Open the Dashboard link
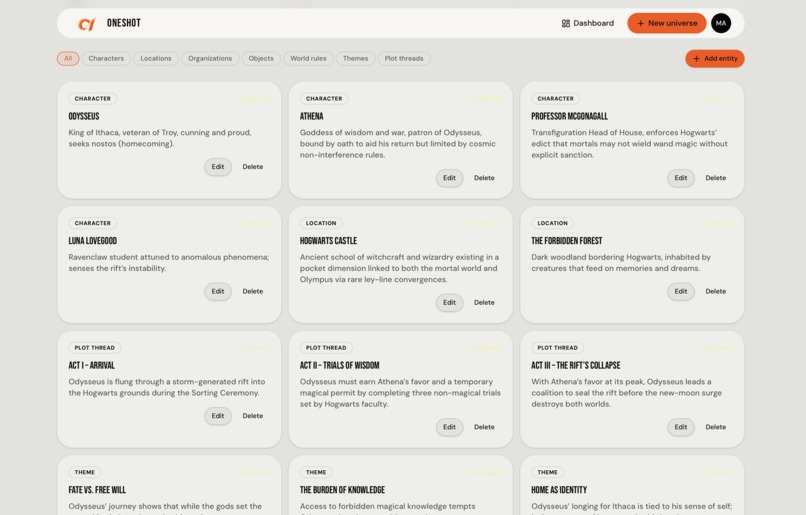Viewport: 806px width, 515px height. point(588,23)
